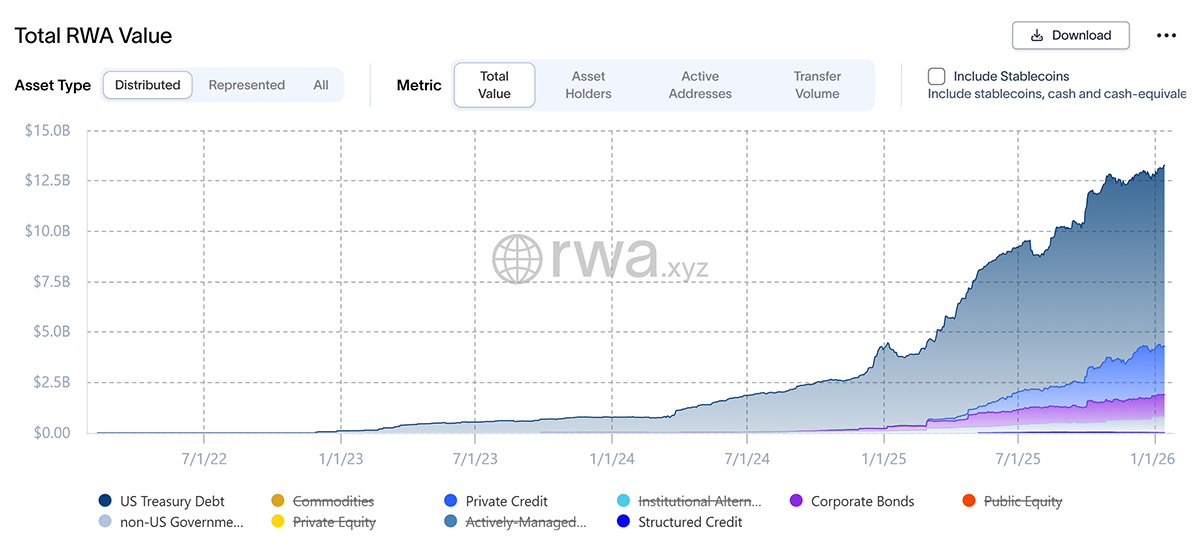Click the Public Equity orange legend dot
This screenshot has width=1200, height=554.
tap(969, 501)
